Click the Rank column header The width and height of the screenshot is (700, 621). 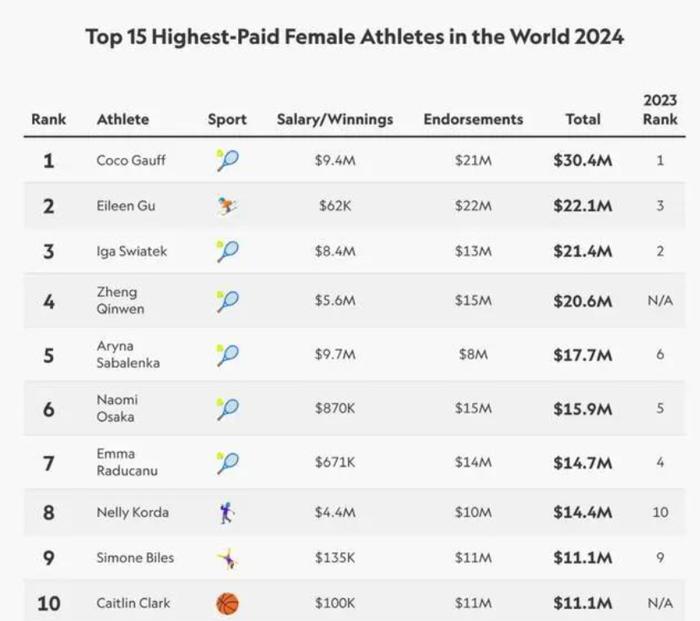click(x=48, y=119)
